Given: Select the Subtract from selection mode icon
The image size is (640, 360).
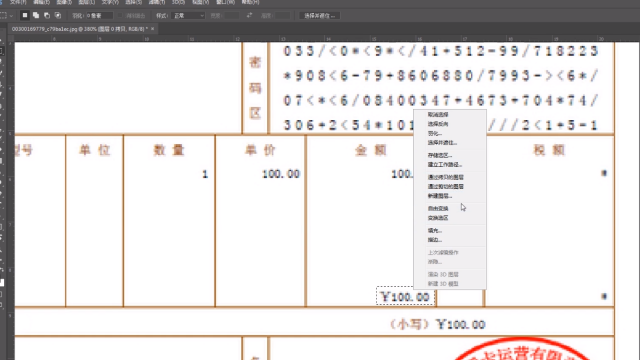Looking at the screenshot, I should tap(47, 16).
